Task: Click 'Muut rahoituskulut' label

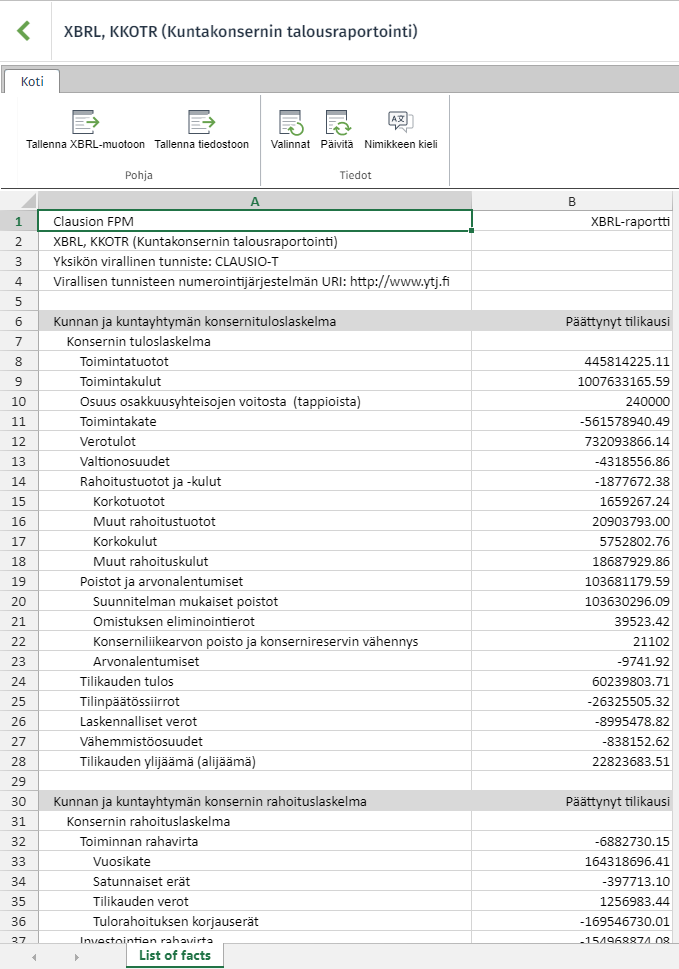Action: (x=151, y=561)
